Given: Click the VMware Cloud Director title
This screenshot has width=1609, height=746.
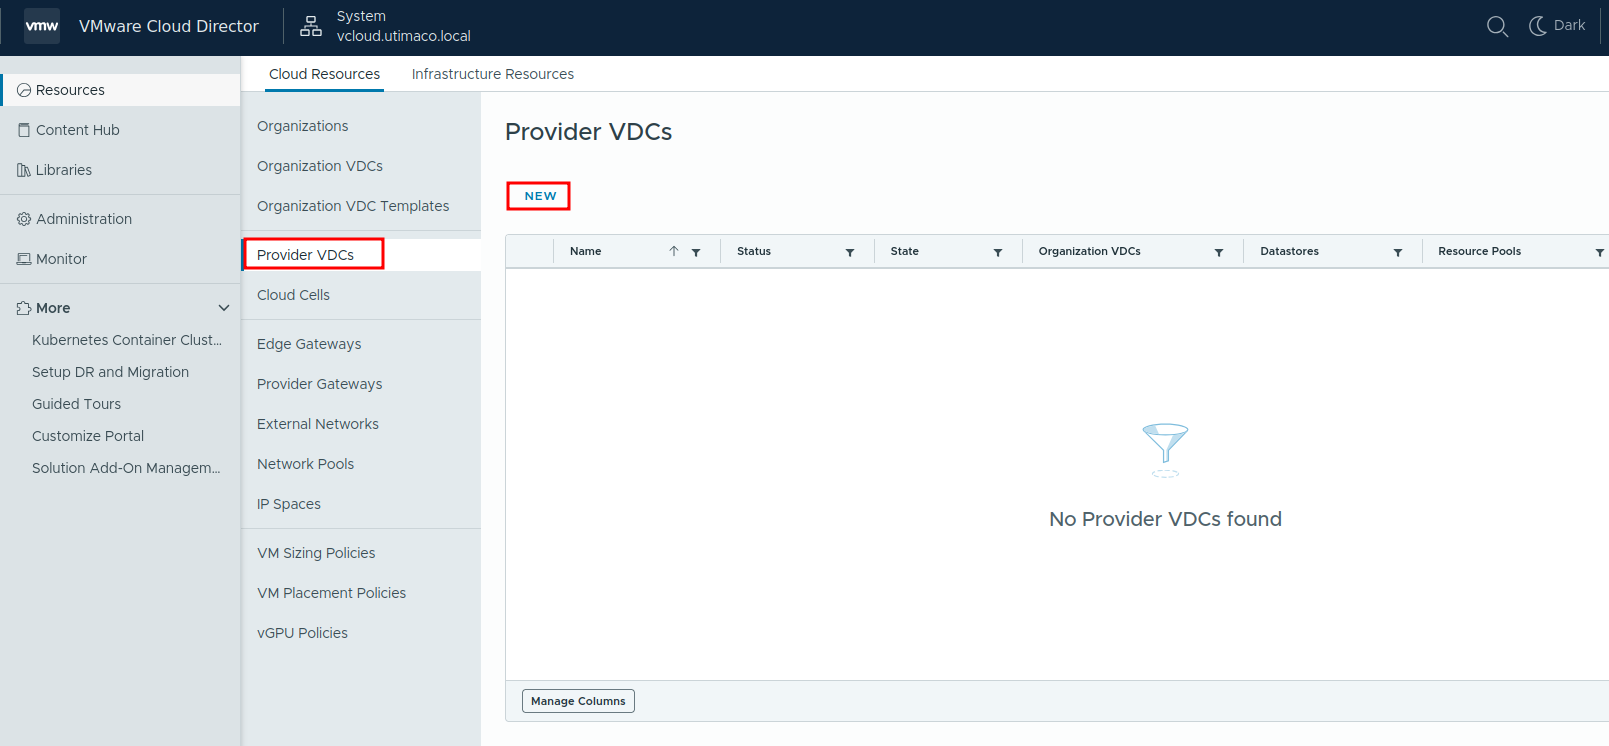Looking at the screenshot, I should tap(169, 26).
